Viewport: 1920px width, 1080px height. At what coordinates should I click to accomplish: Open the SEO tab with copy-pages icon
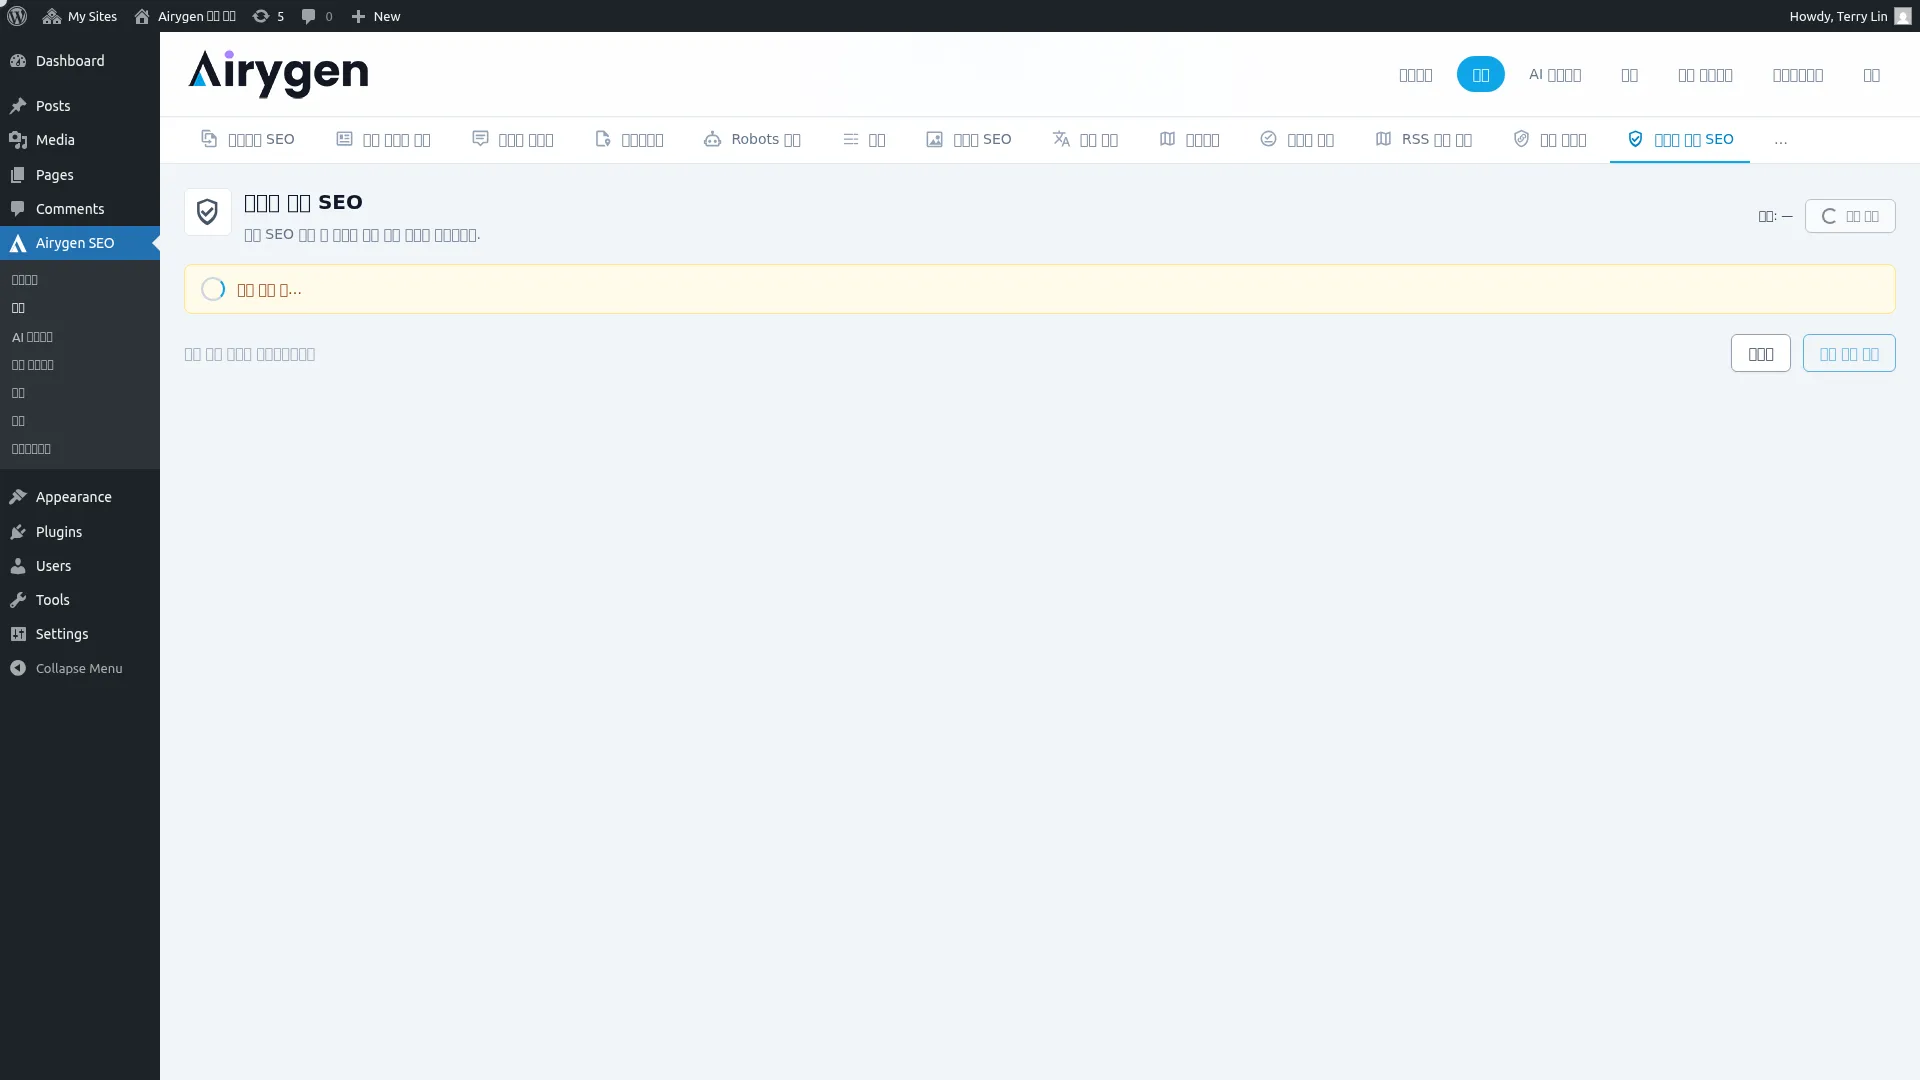point(248,139)
